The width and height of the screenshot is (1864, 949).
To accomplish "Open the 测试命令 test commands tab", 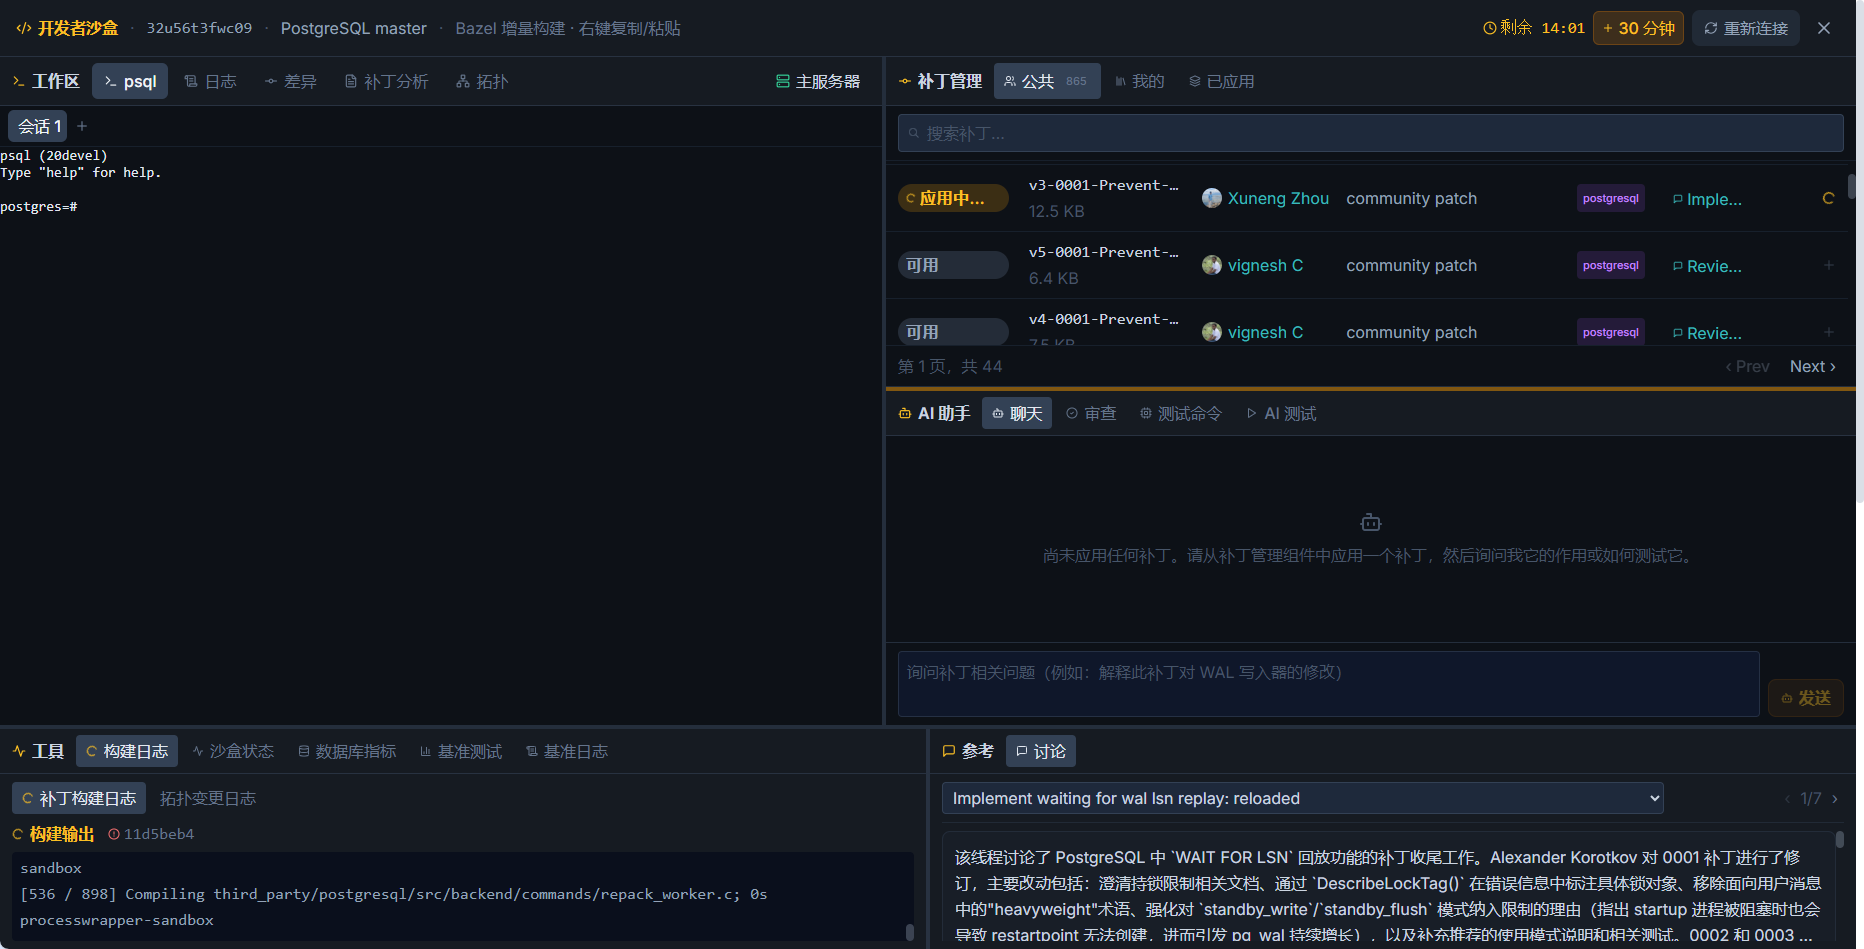I will (x=1180, y=413).
